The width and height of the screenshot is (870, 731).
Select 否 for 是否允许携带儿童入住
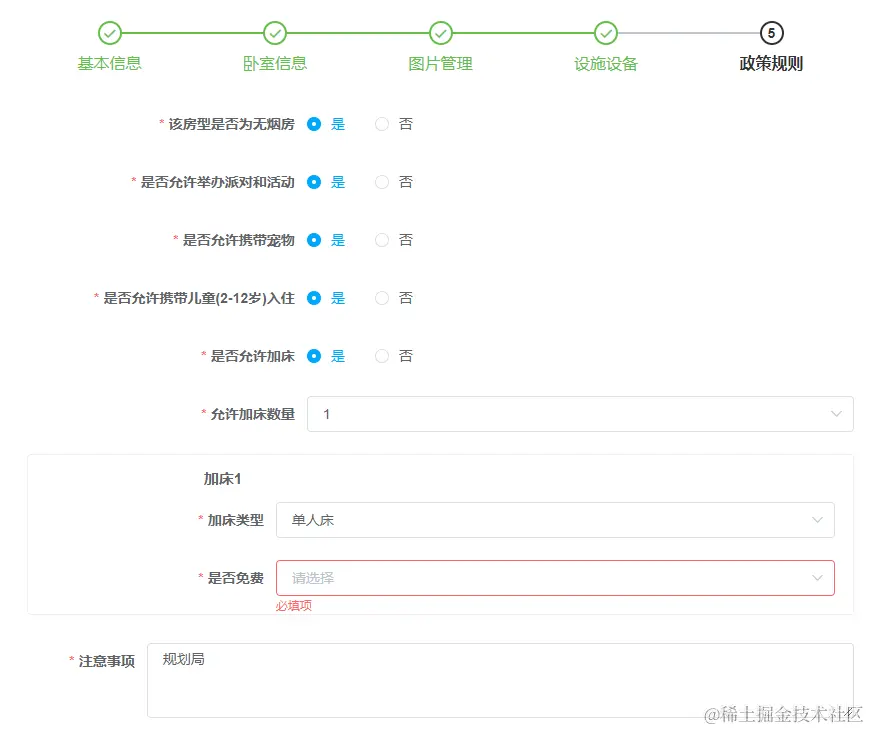click(381, 297)
